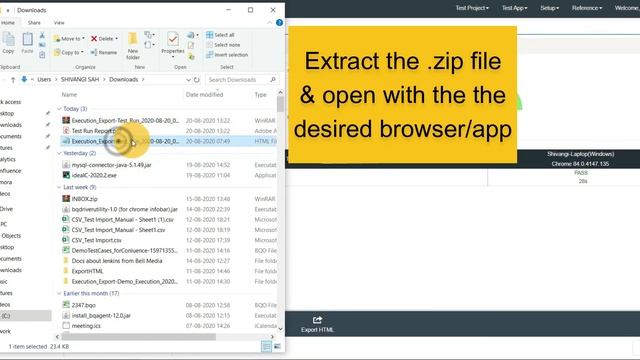Click the Rename button in ribbon
The height and width of the screenshot is (360, 640).
(104, 52)
